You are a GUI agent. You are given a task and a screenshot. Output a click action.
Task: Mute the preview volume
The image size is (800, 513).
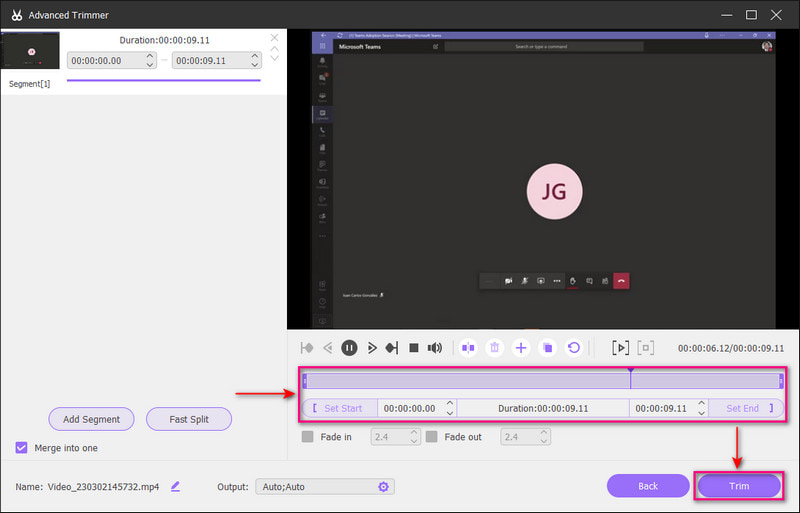[x=435, y=348]
